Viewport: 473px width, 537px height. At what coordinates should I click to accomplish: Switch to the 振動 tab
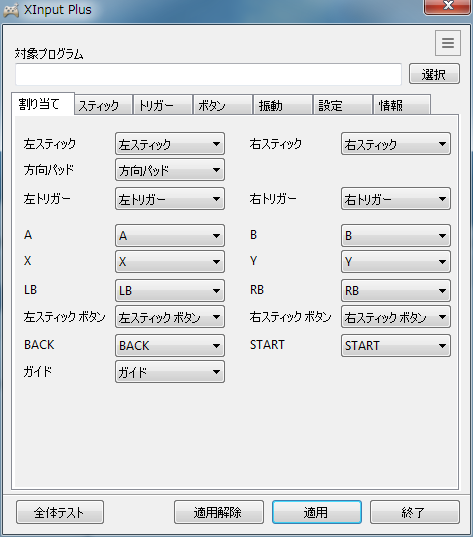click(283, 105)
